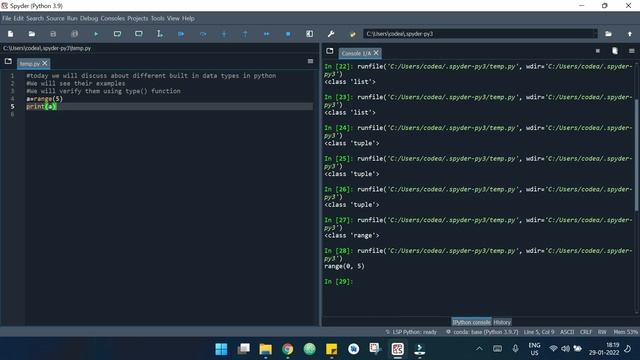Viewport: 640px width, 360px height.
Task: Open the Windows Start menu
Action: 221,349
